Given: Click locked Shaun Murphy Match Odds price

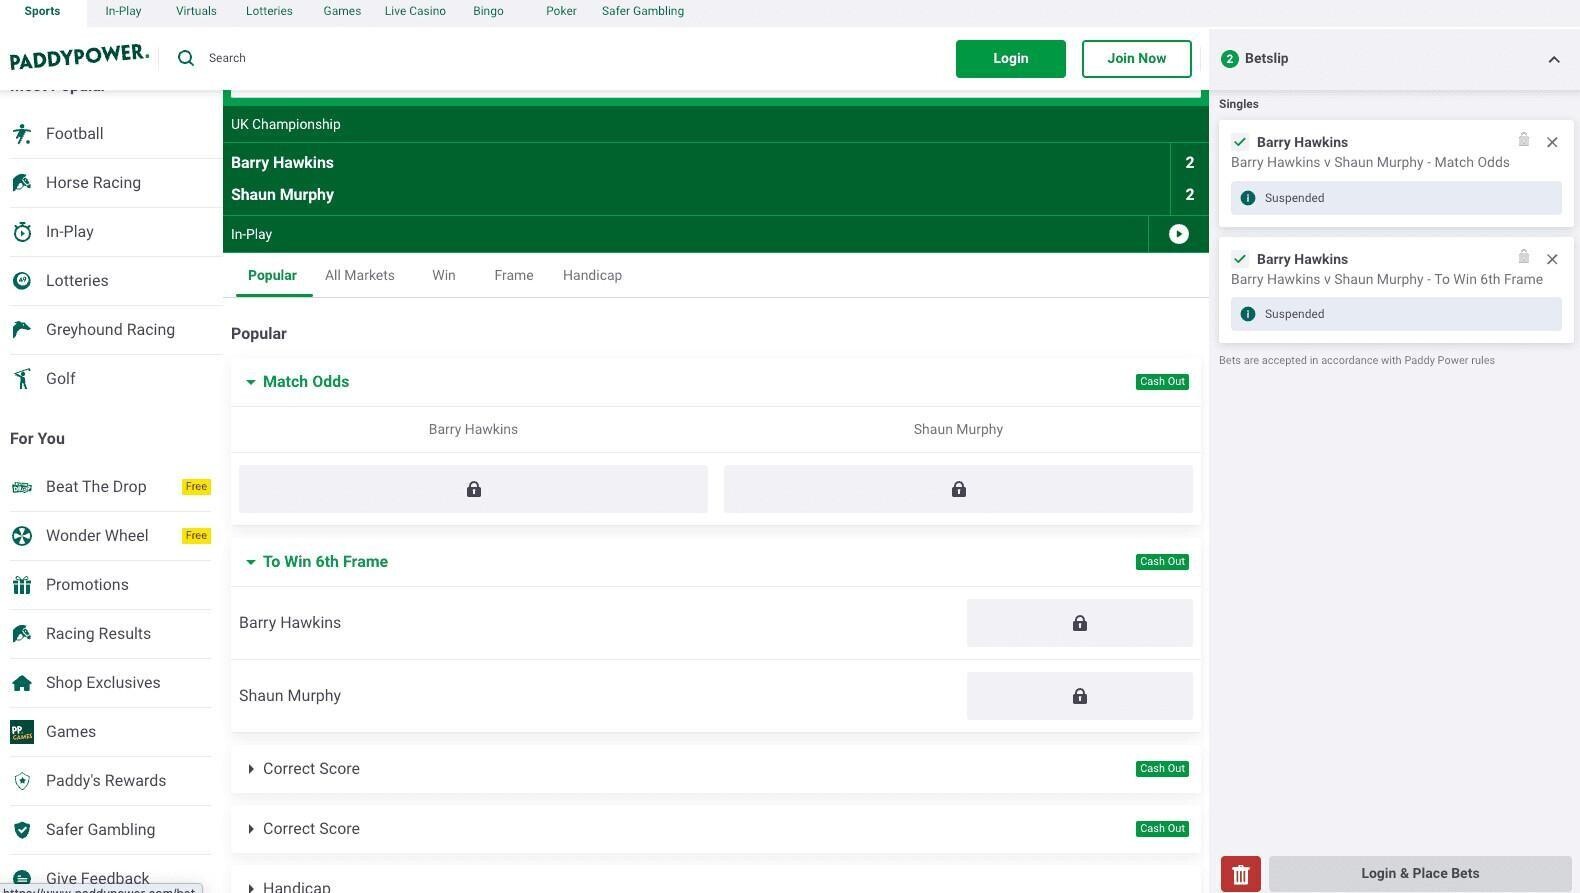Looking at the screenshot, I should point(958,489).
